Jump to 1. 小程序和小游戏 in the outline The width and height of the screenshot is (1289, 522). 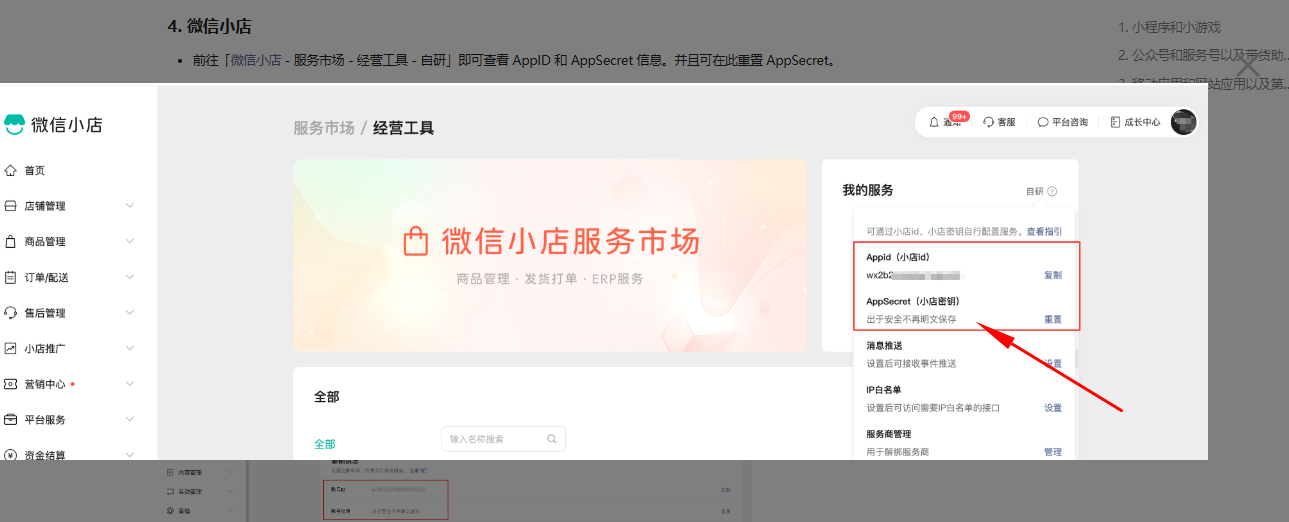1169,27
